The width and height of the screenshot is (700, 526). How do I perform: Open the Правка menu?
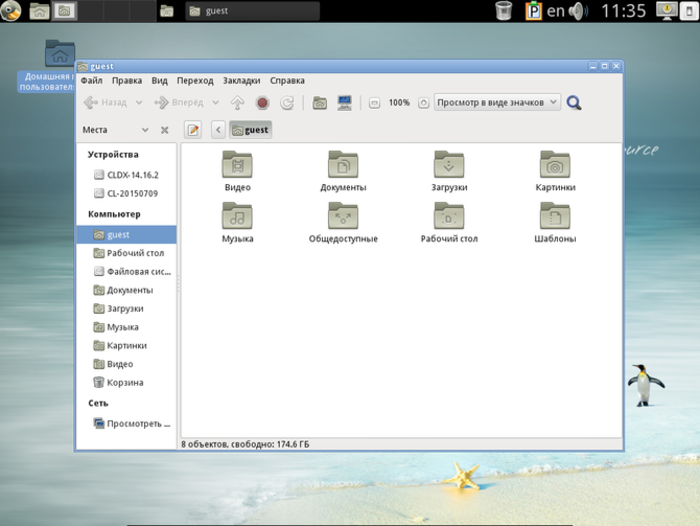coord(127,80)
